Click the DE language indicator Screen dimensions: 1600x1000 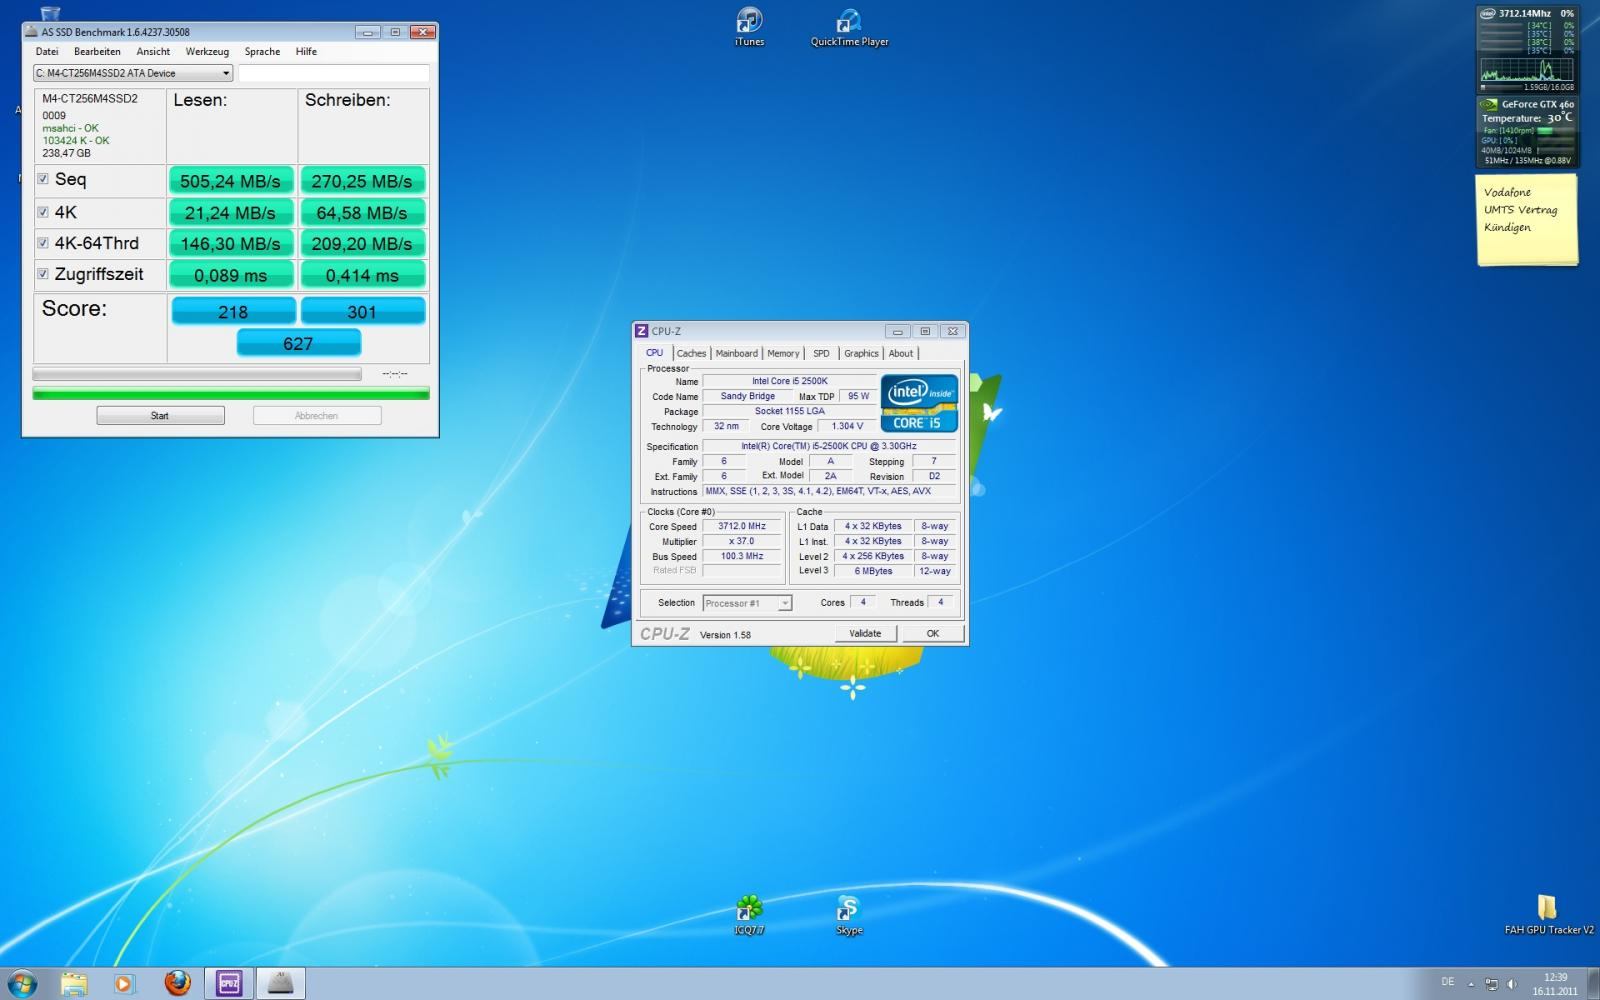click(x=1448, y=982)
